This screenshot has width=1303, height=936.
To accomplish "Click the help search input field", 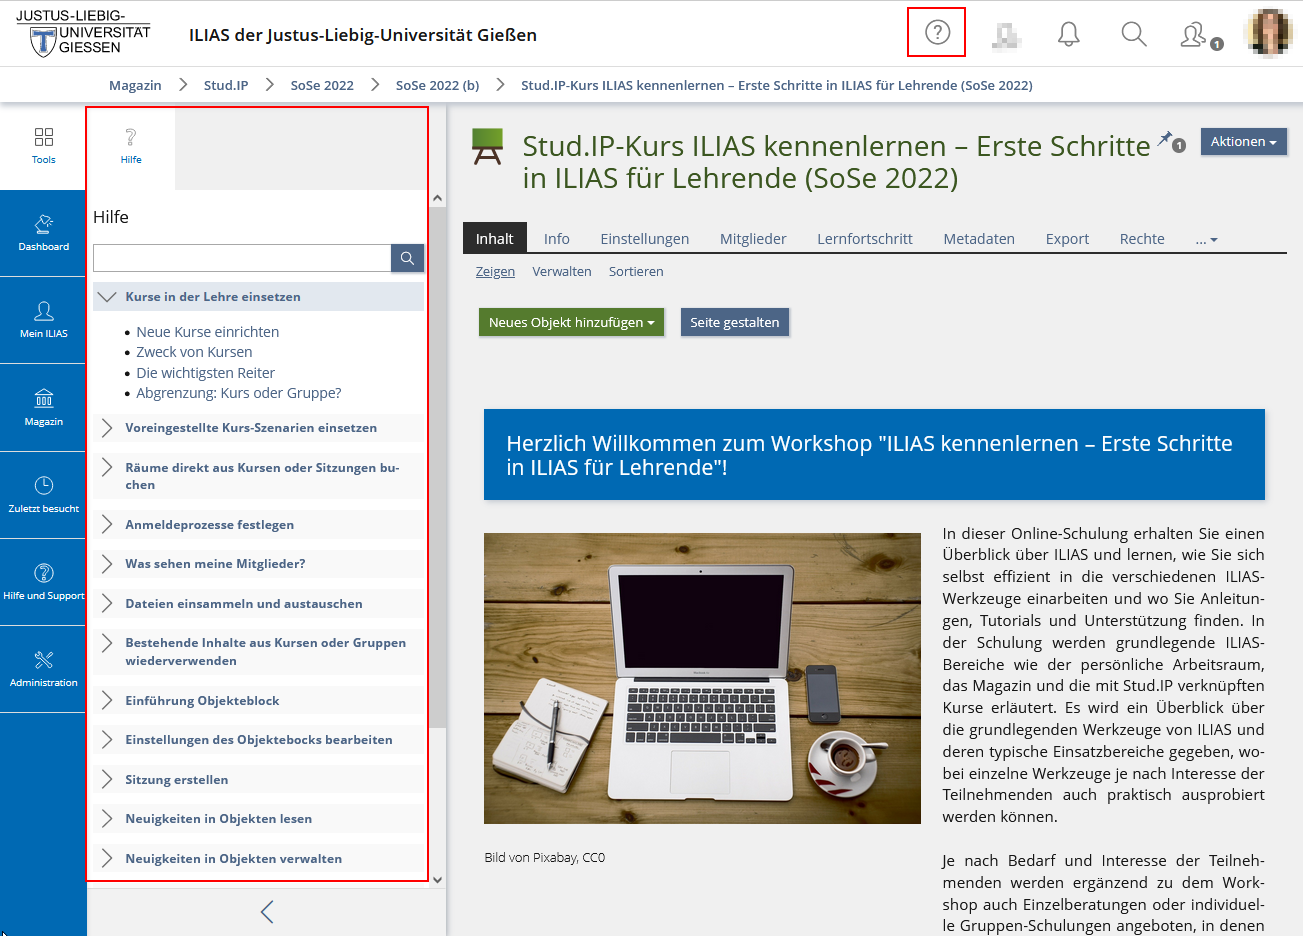I will [242, 258].
